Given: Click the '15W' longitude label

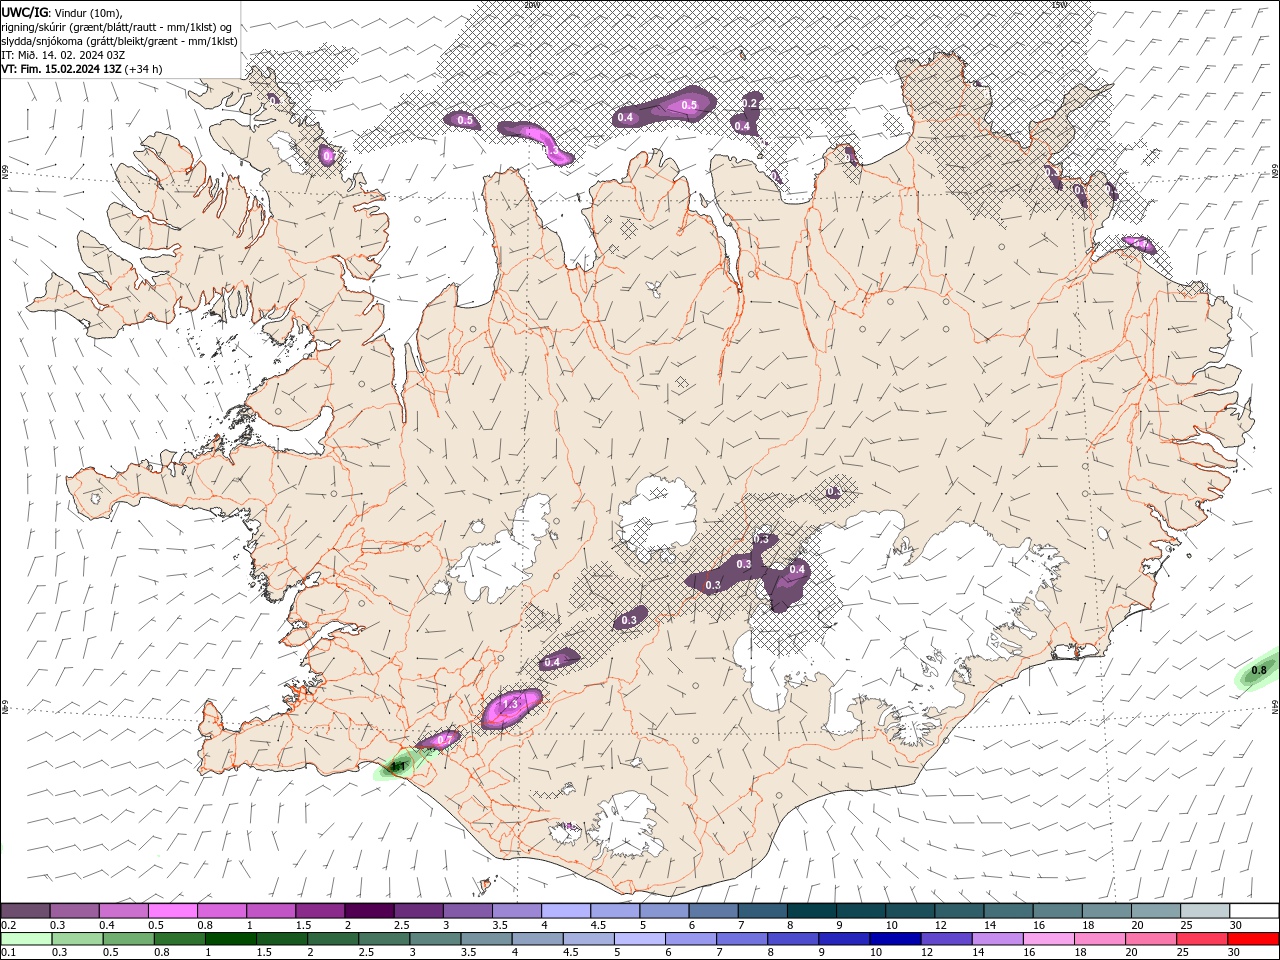Looking at the screenshot, I should point(1059,5).
